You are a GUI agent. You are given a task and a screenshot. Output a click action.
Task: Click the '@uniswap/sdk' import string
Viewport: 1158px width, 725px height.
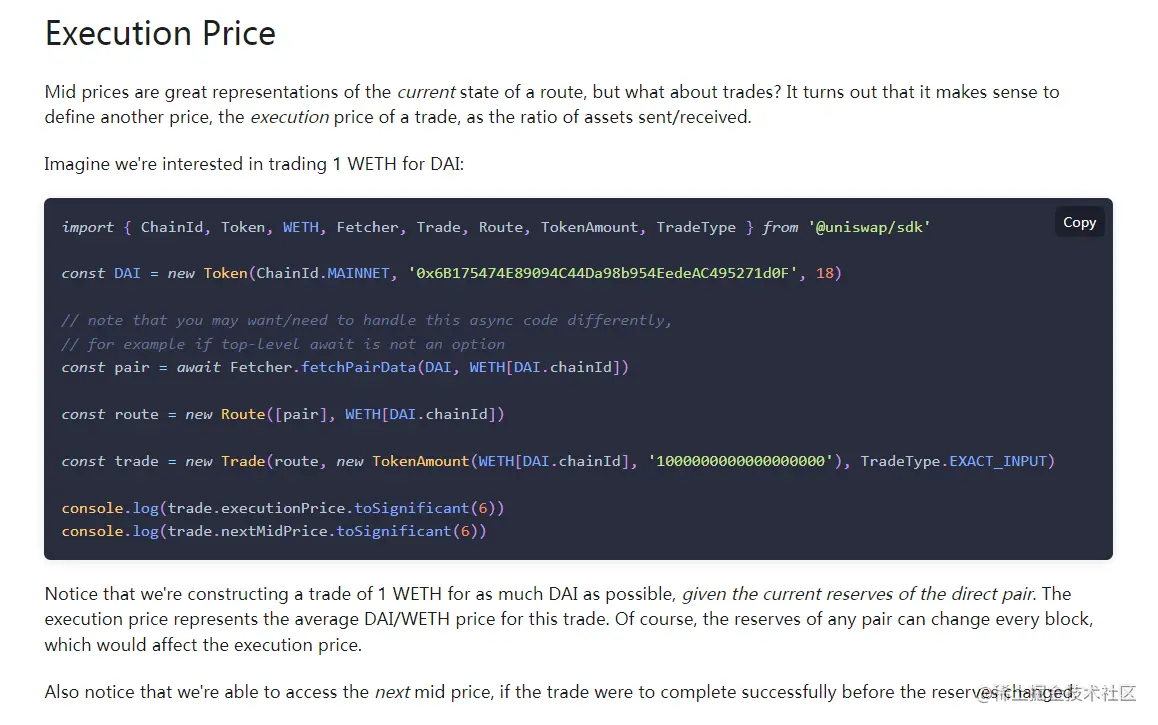[869, 227]
